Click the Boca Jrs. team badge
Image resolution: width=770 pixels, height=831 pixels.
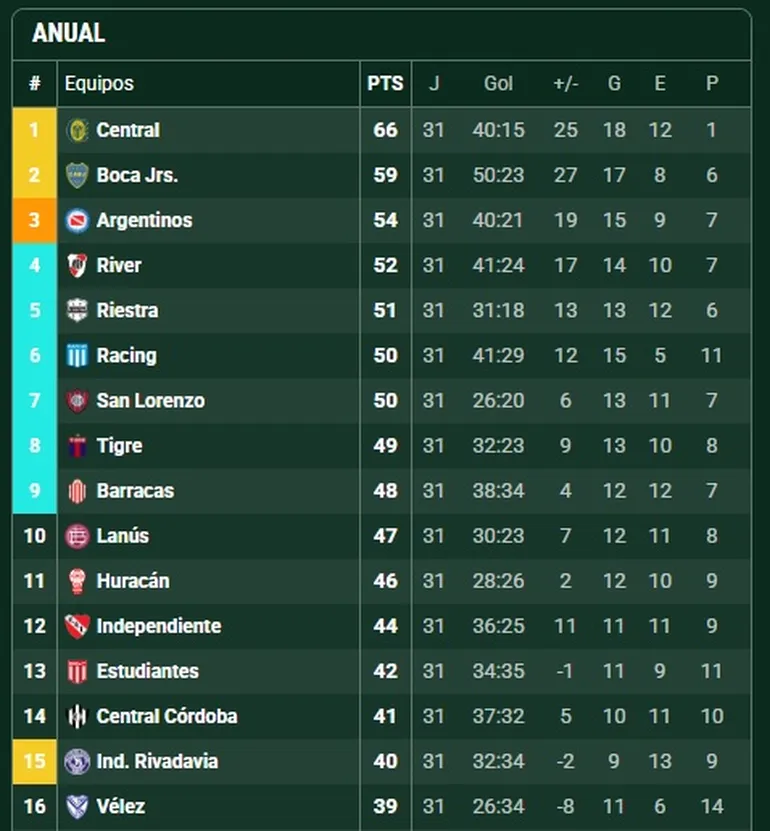[x=77, y=175]
